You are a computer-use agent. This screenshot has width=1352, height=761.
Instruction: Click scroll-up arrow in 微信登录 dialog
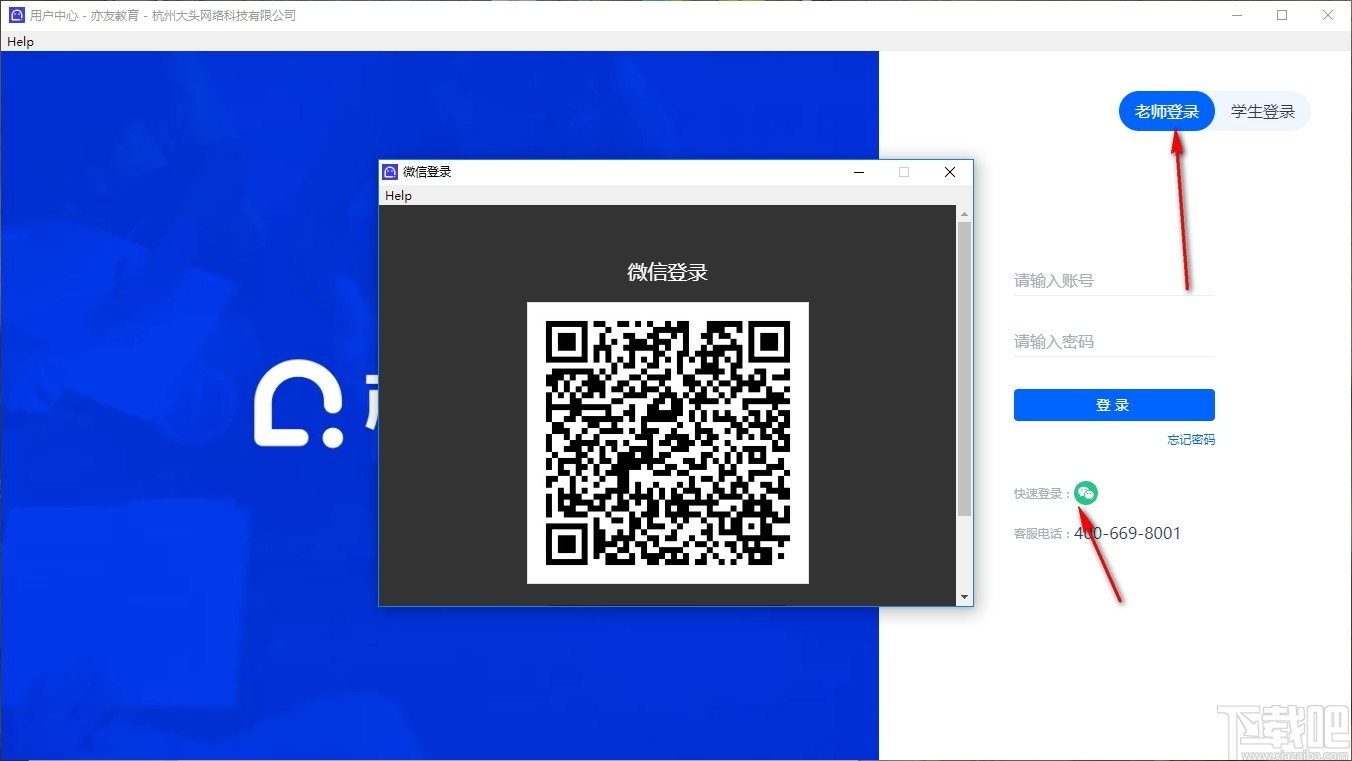pos(964,214)
